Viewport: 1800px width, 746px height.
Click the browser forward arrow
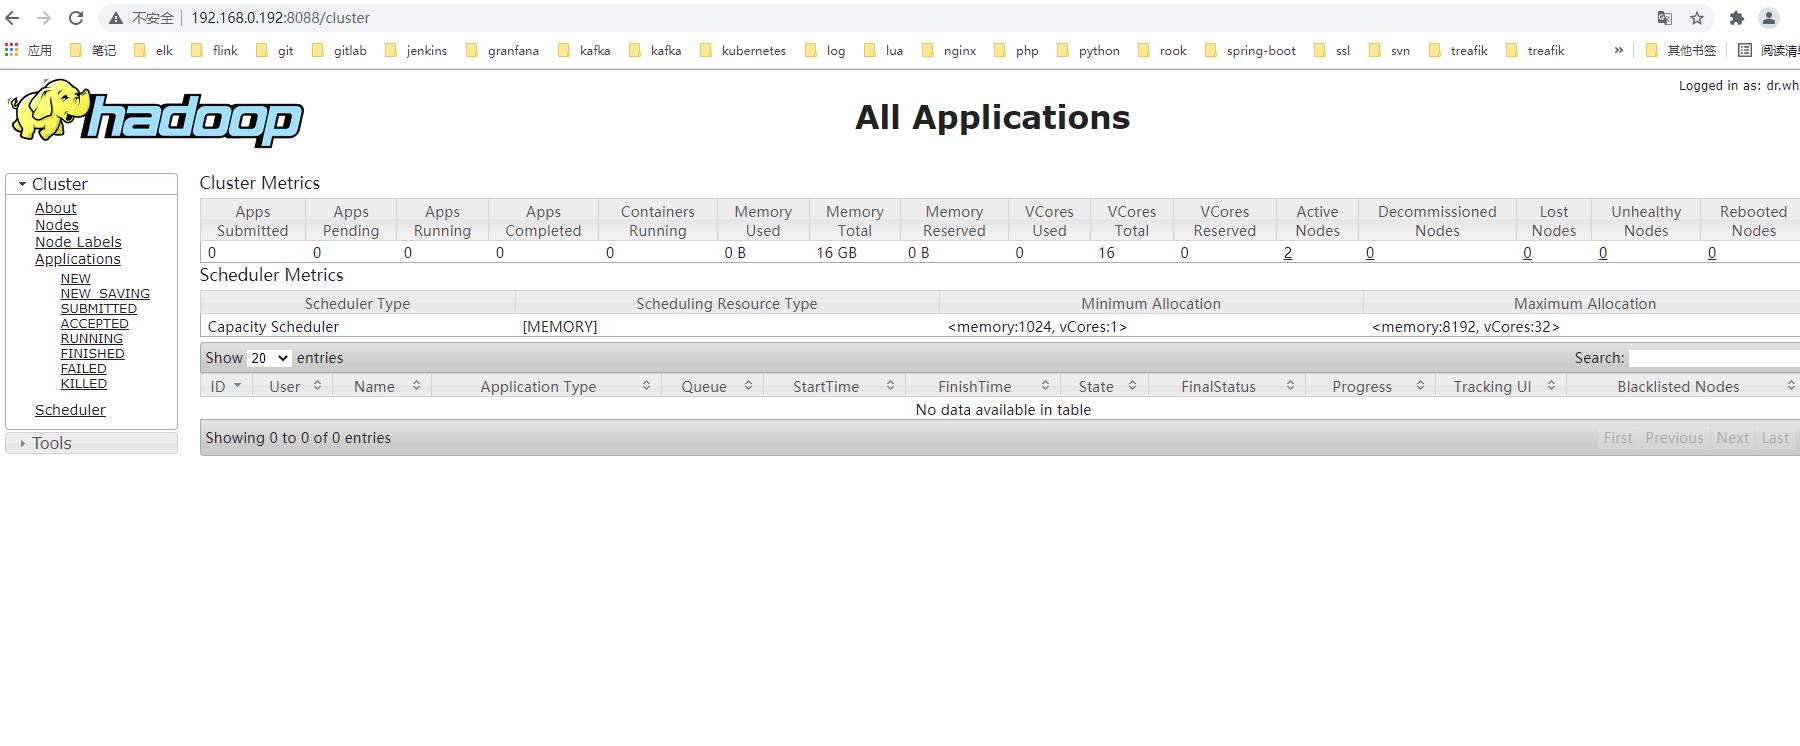click(x=44, y=18)
